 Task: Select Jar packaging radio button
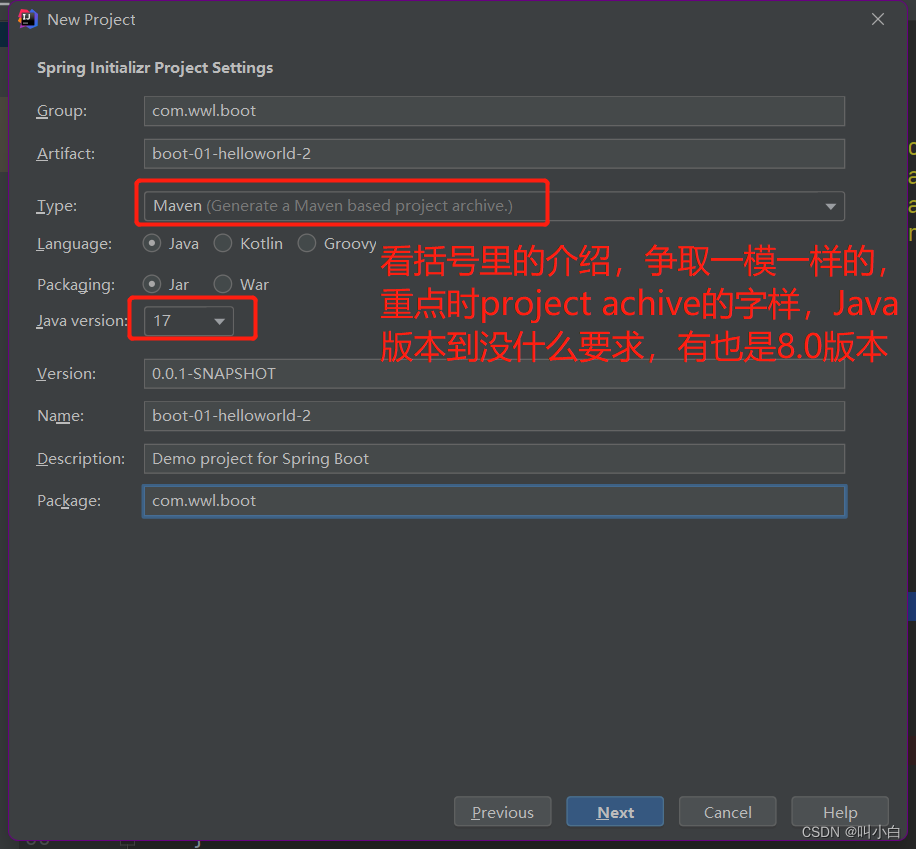pyautogui.click(x=151, y=284)
